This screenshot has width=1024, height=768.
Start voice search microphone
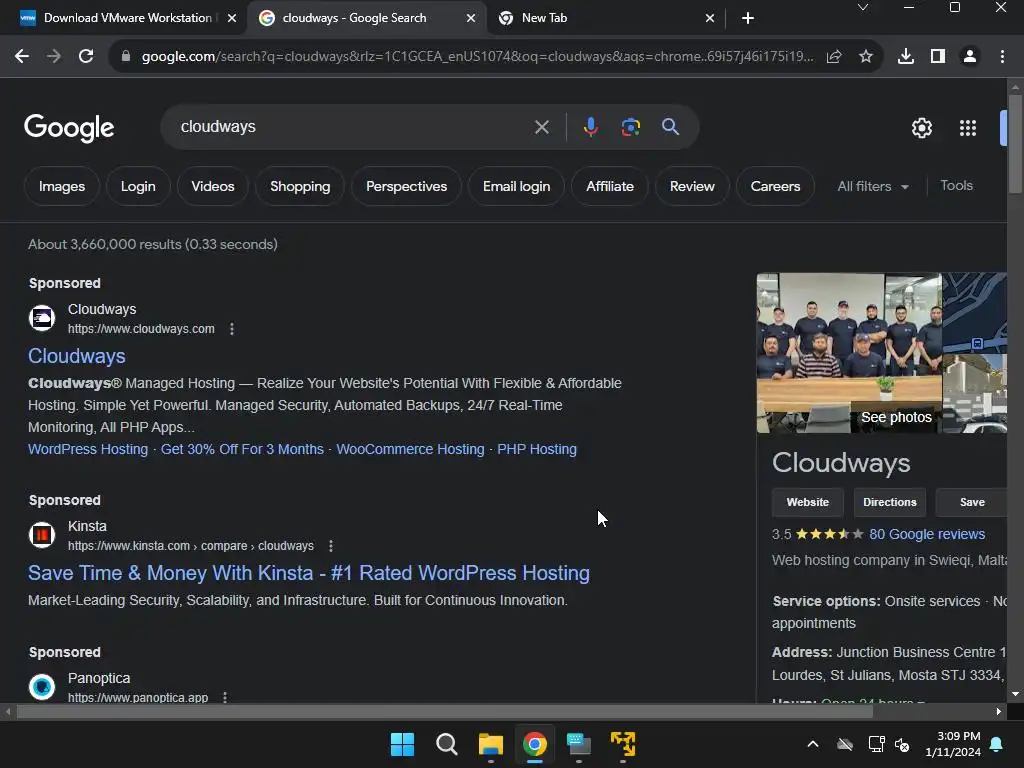tap(590, 127)
